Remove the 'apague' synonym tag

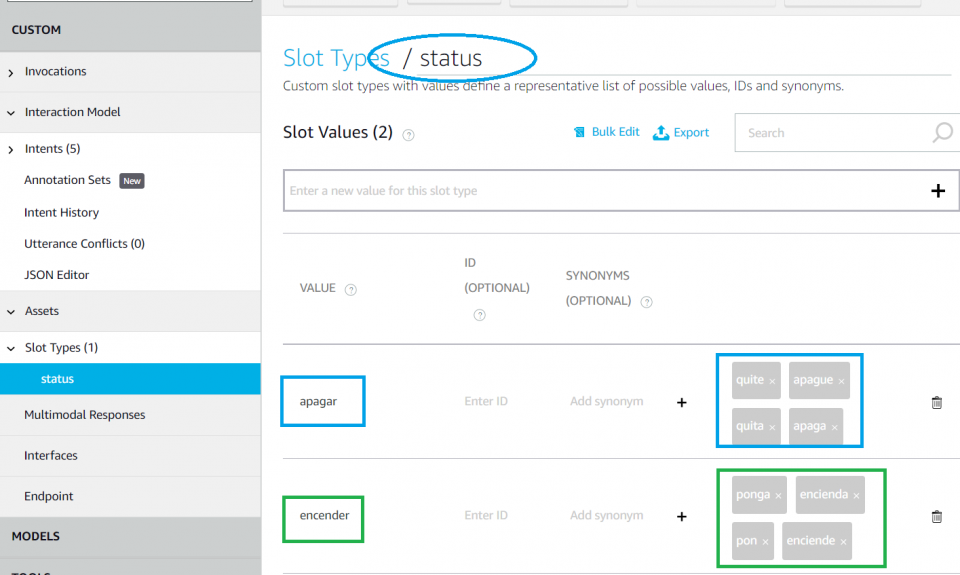click(841, 381)
